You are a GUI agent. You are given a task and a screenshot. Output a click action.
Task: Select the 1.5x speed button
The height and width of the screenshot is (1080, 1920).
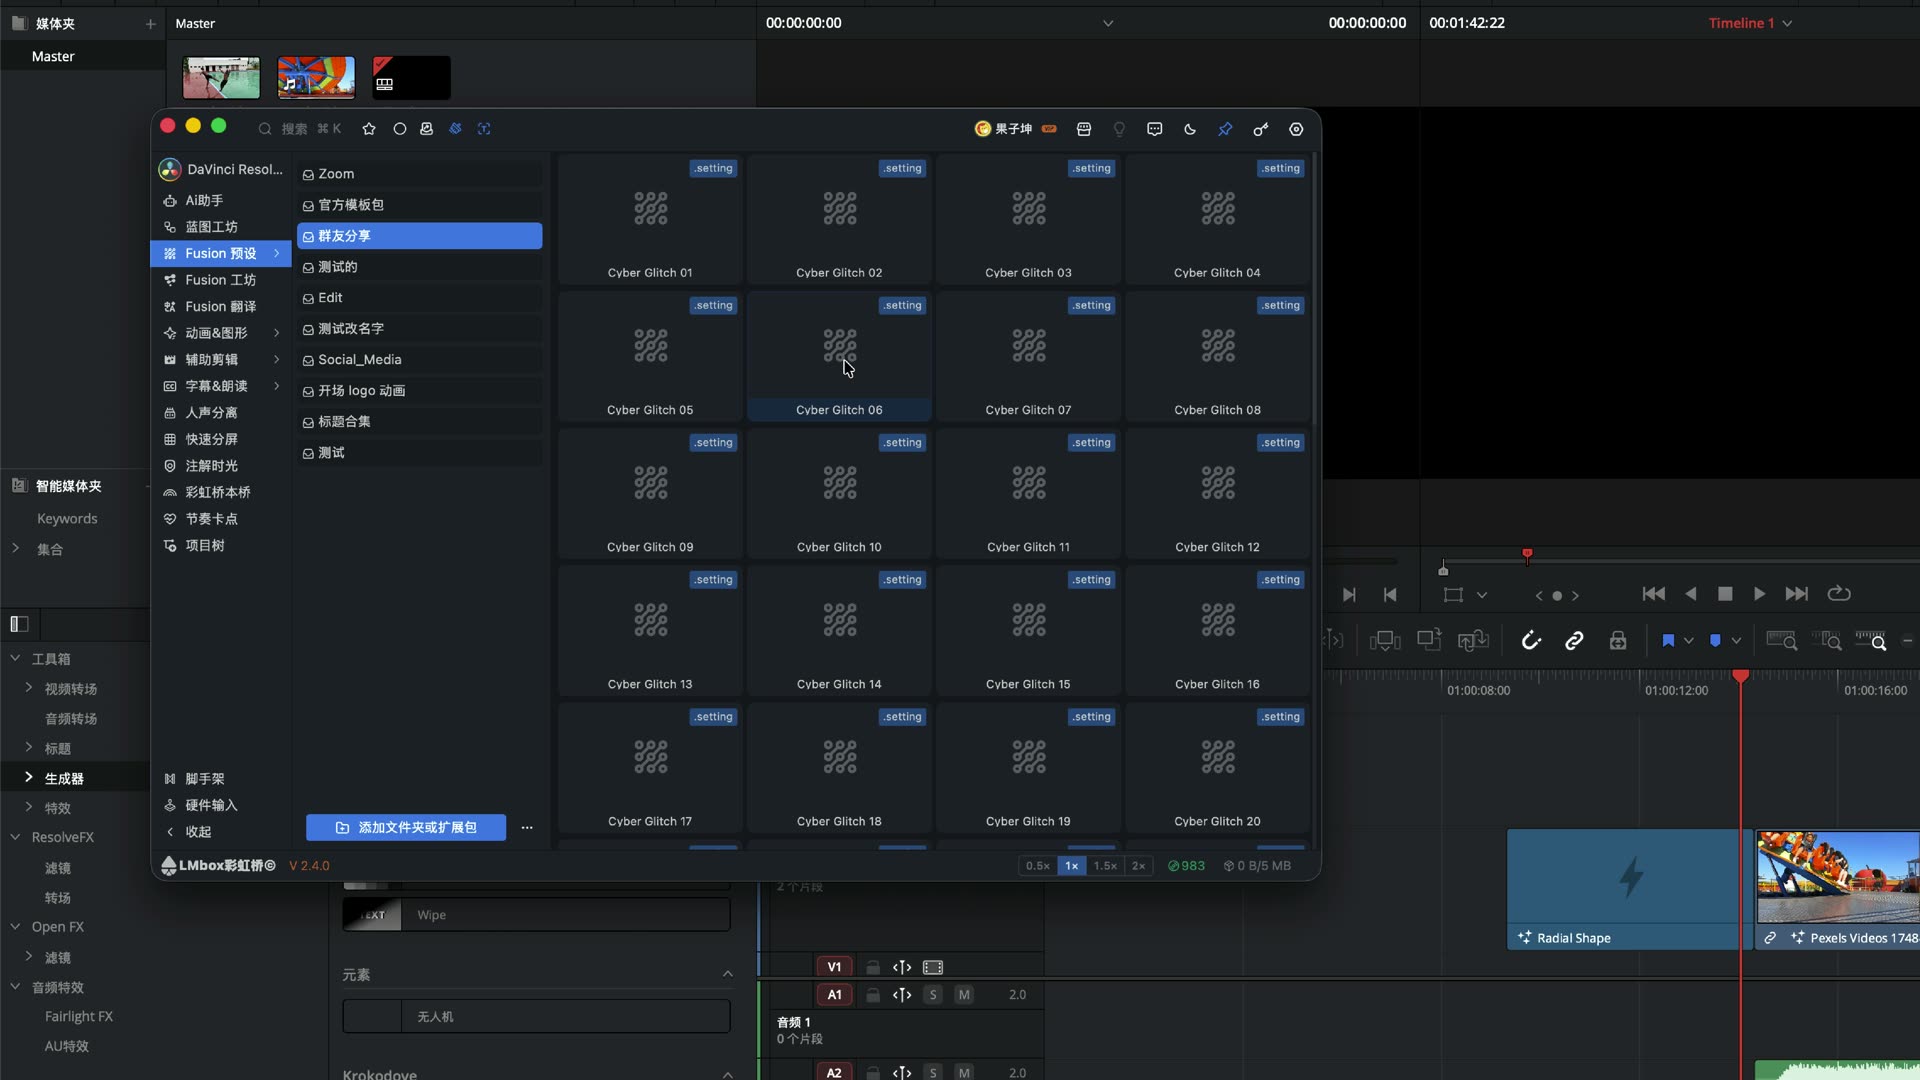1105,866
